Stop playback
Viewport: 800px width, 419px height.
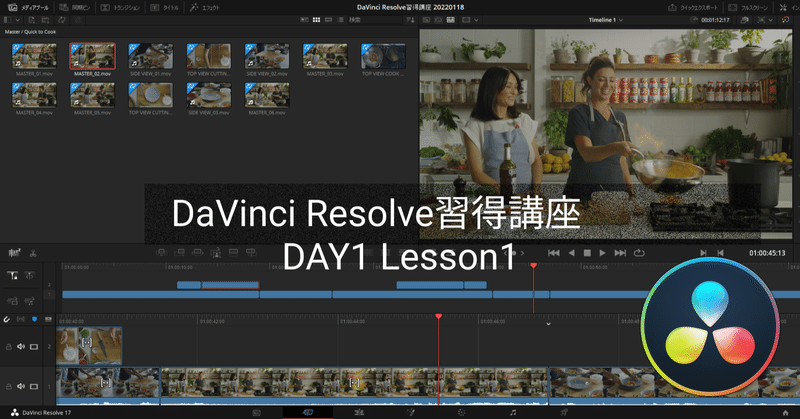(x=587, y=253)
